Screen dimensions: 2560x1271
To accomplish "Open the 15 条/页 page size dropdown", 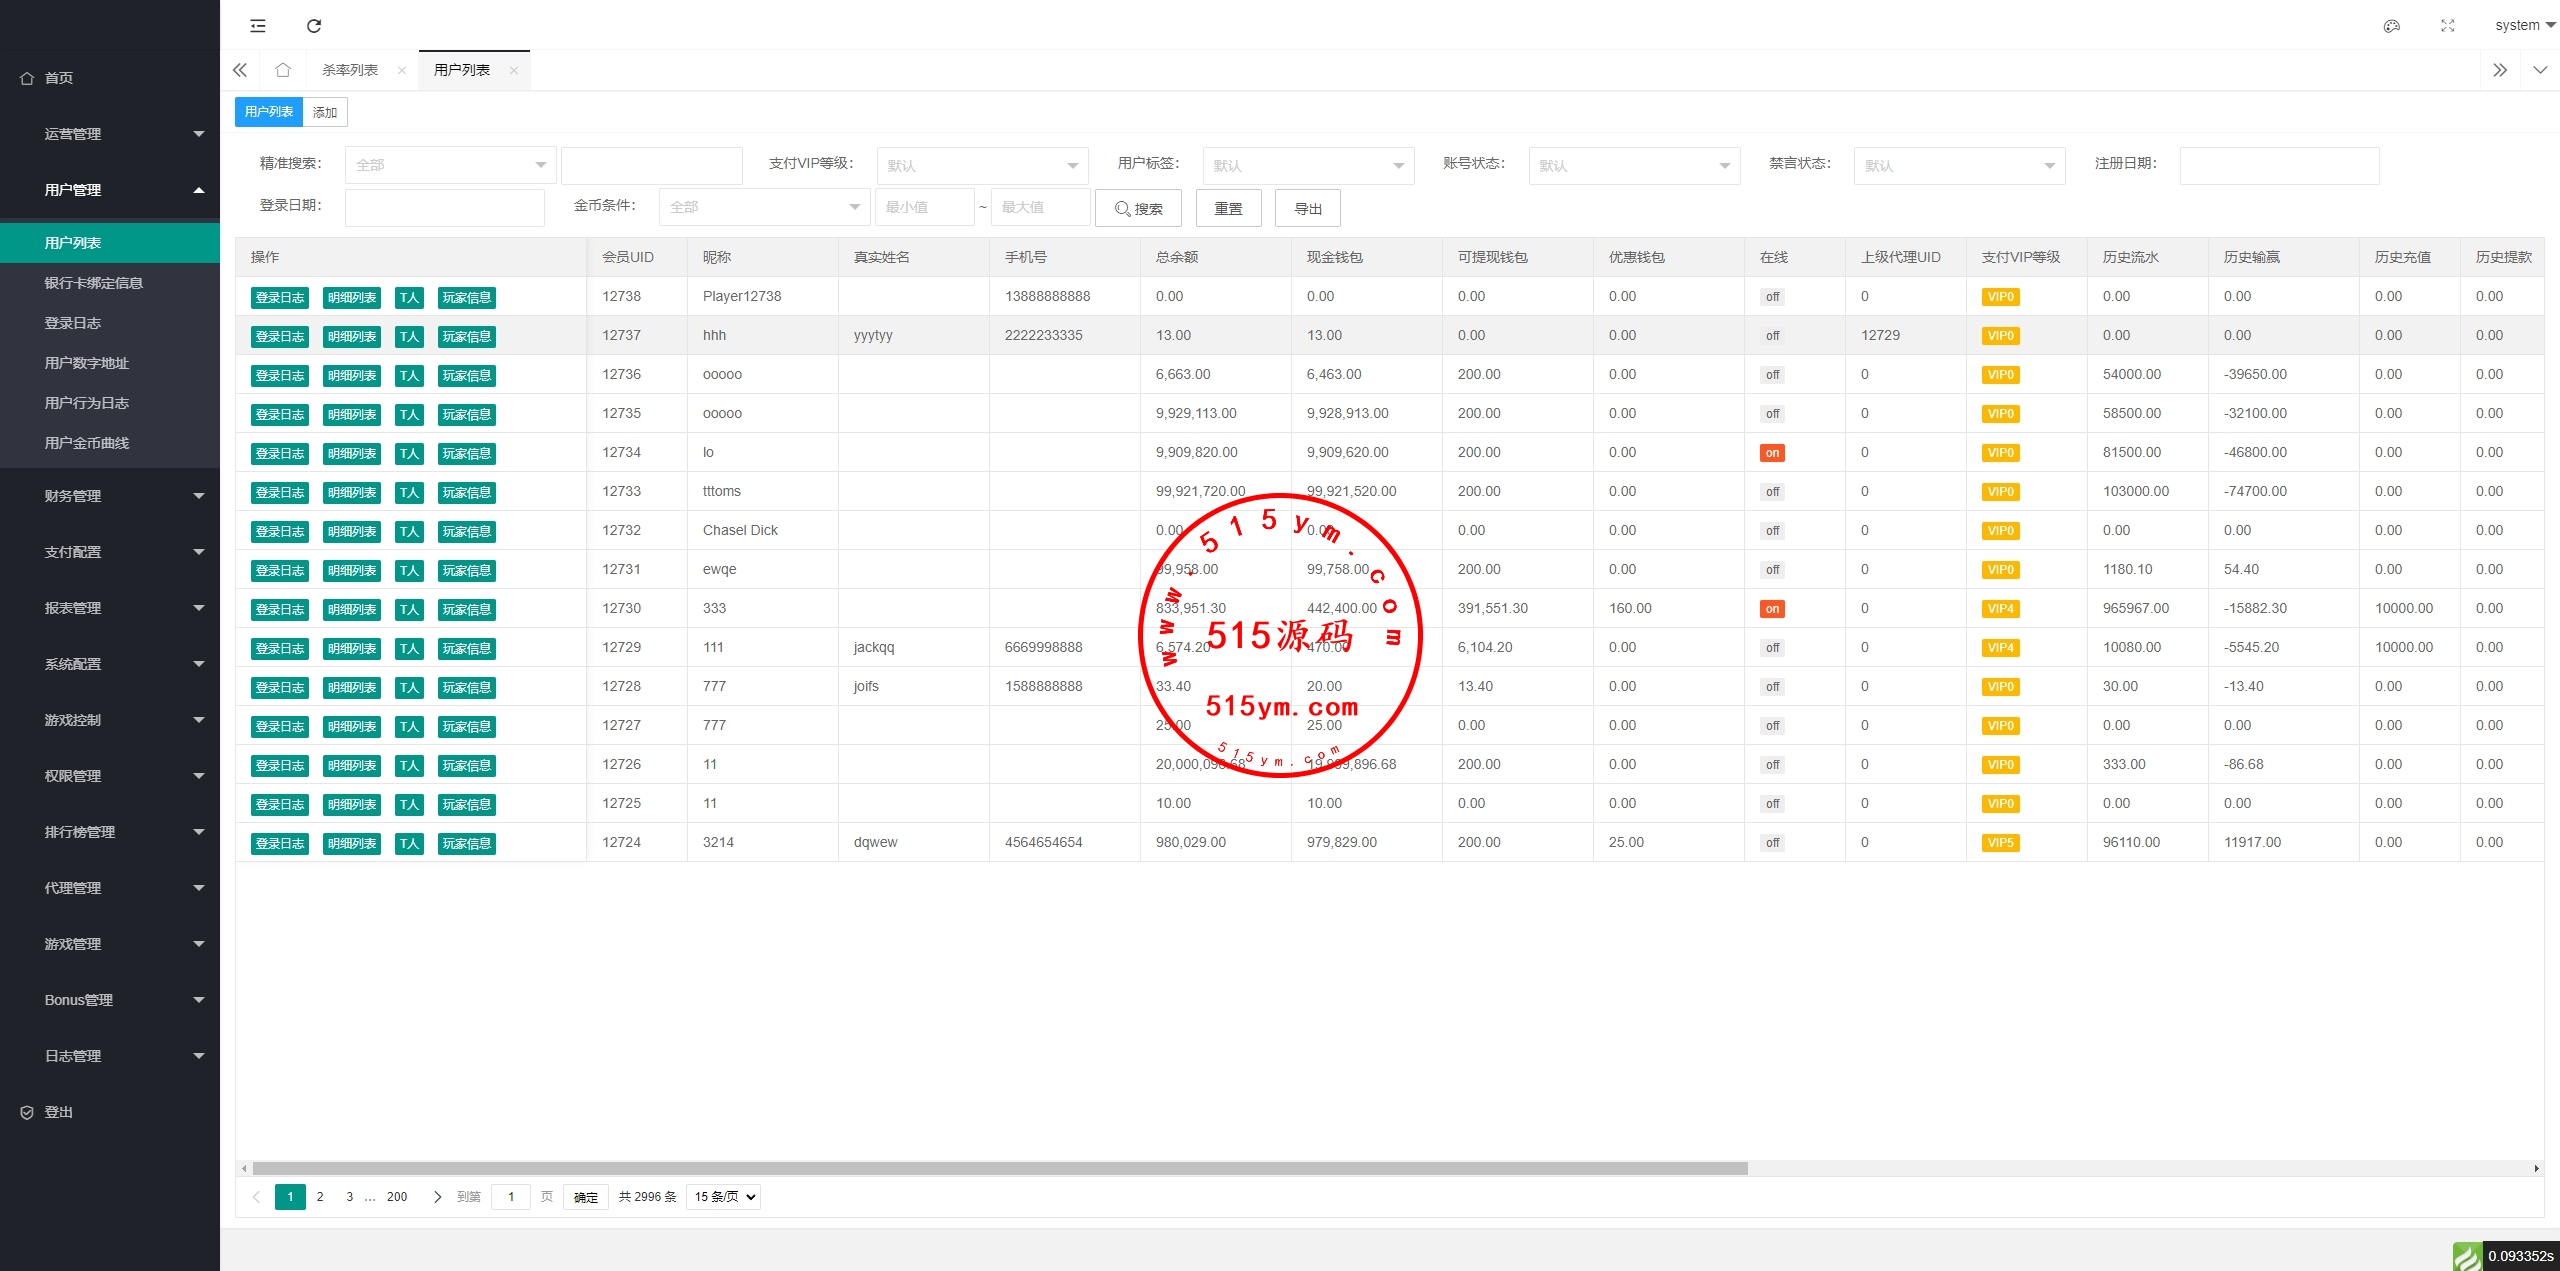I will tap(723, 1197).
